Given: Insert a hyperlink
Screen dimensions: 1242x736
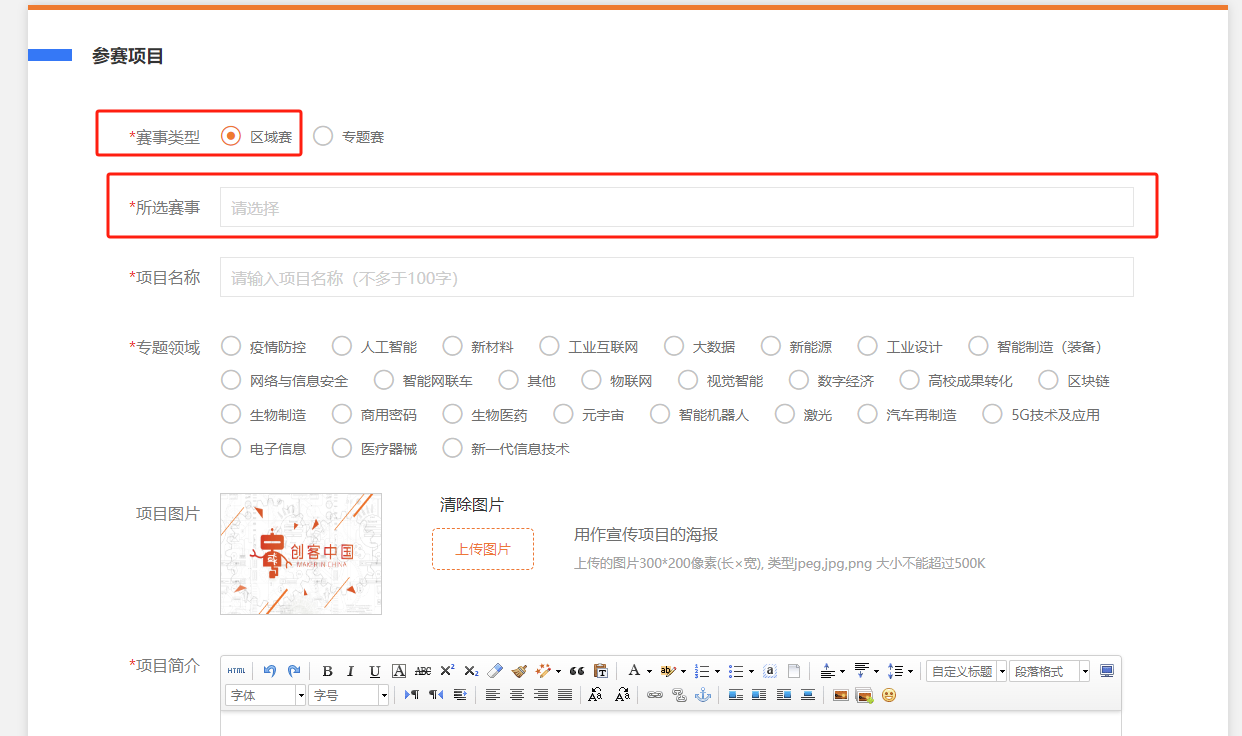Looking at the screenshot, I should [655, 695].
